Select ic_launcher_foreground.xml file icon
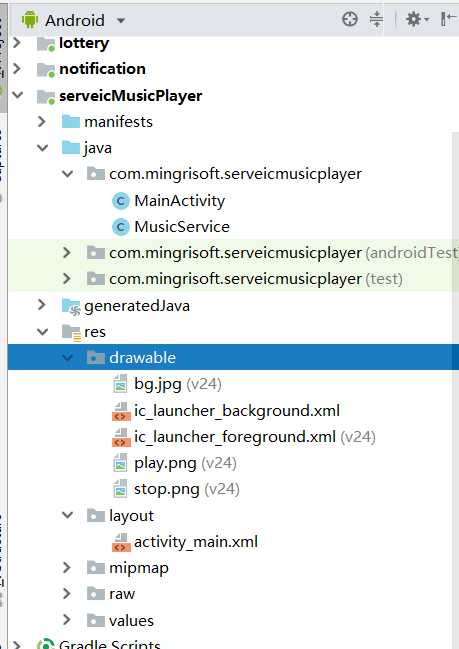 (121, 437)
